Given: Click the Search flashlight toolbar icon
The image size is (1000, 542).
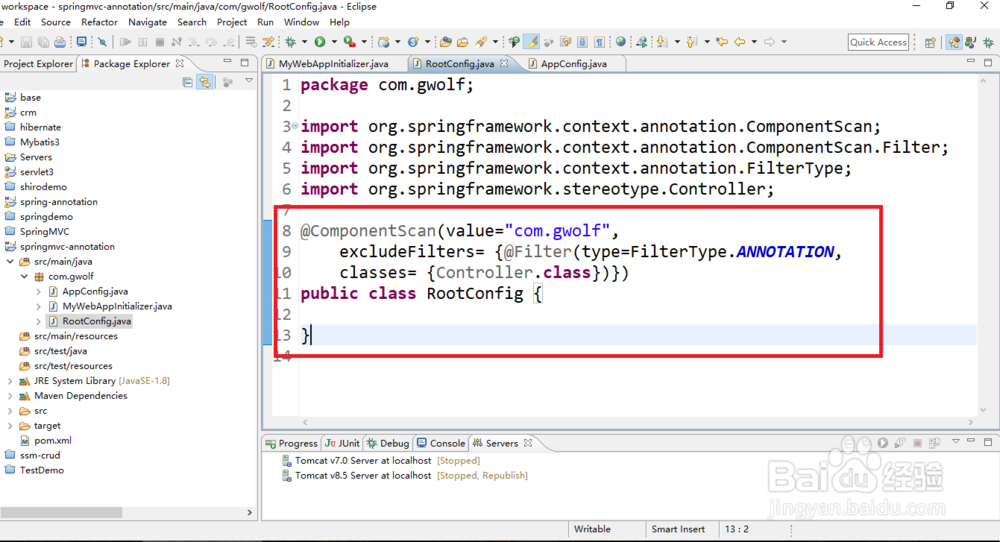Looking at the screenshot, I should [480, 42].
